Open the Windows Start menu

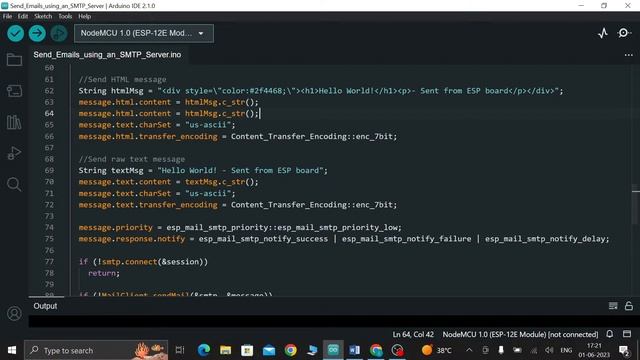12,350
